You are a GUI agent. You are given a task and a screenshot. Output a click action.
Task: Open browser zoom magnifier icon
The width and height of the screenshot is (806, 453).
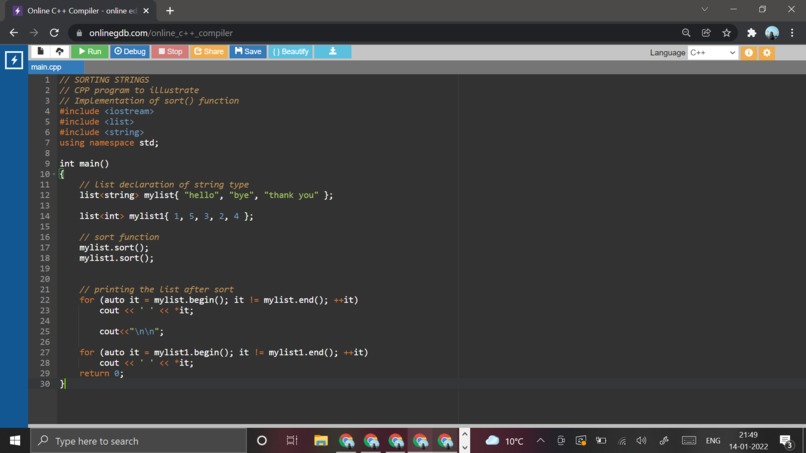pyautogui.click(x=686, y=33)
